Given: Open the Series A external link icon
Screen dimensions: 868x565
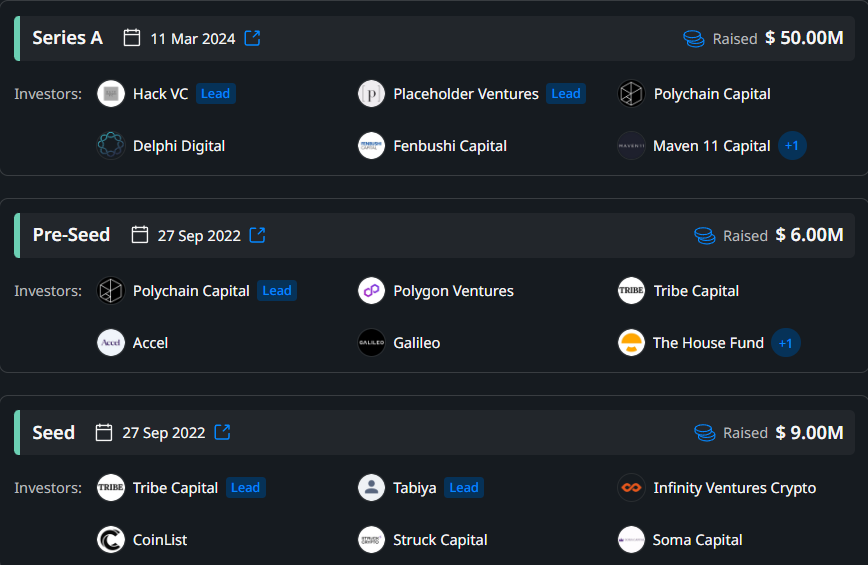Looking at the screenshot, I should pyautogui.click(x=252, y=38).
